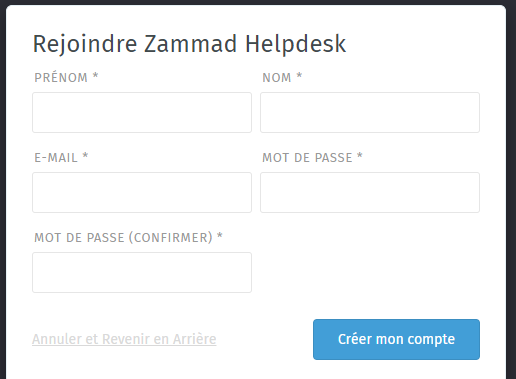Viewport: 516px width, 379px height.
Task: Select the Nom input box
Action: (x=370, y=113)
